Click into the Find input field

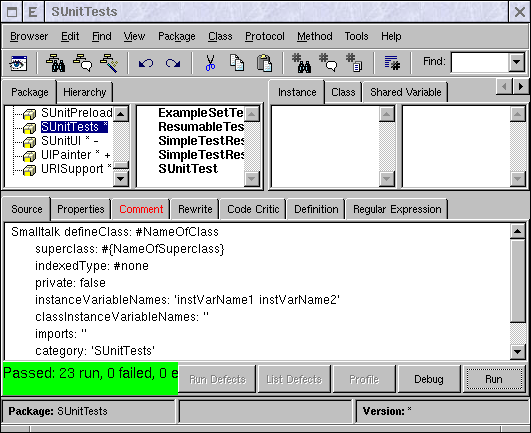[480, 62]
